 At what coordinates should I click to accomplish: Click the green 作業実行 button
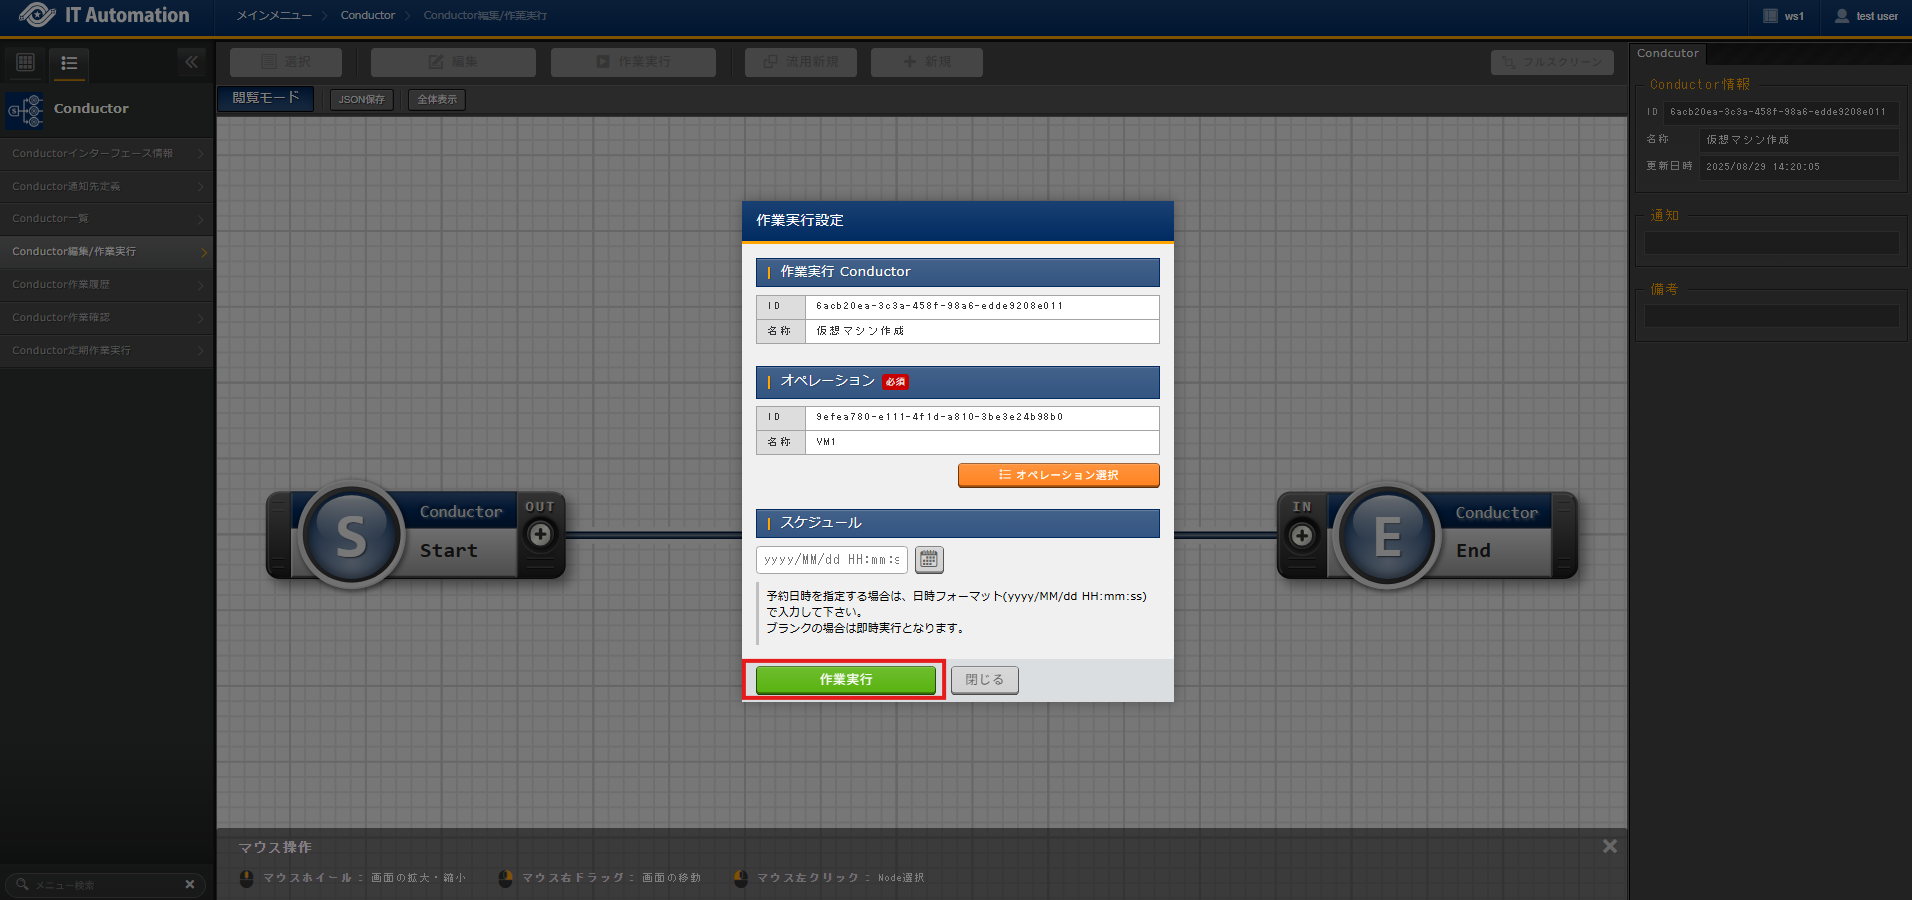click(x=845, y=680)
